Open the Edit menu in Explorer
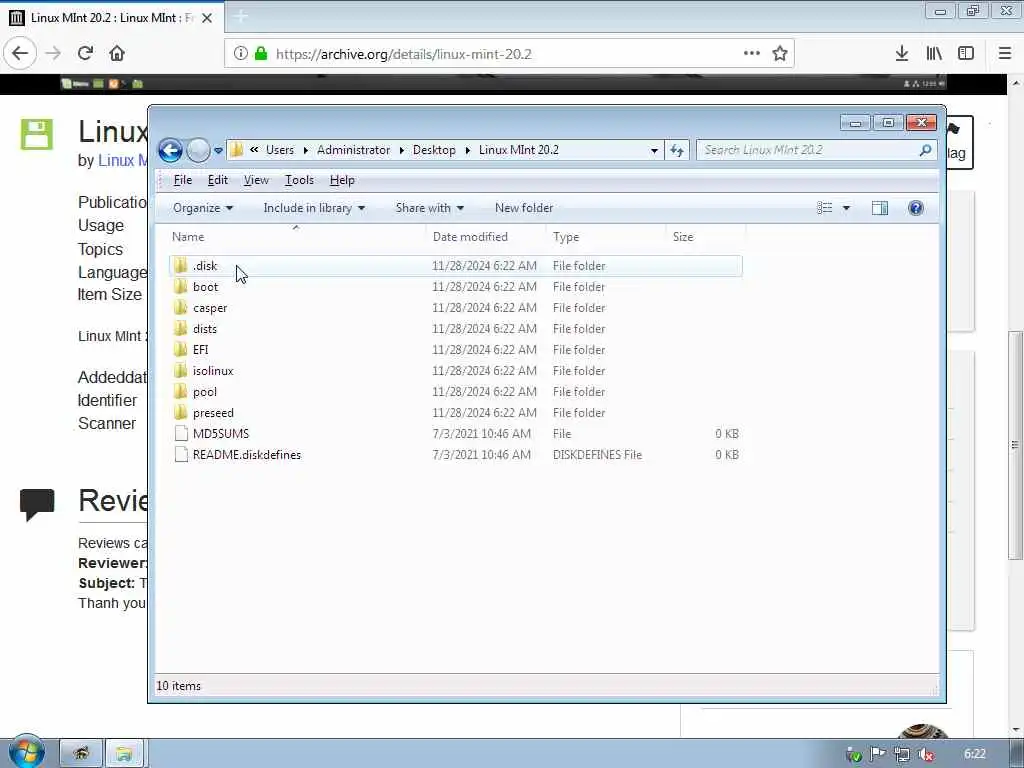The image size is (1024, 768). coord(217,180)
